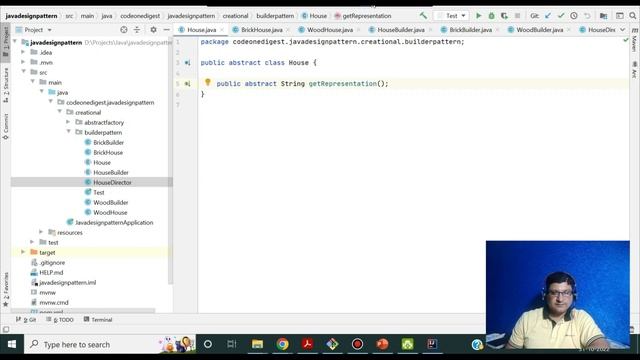
Task: Open Project panel settings gear
Action: (153, 29)
